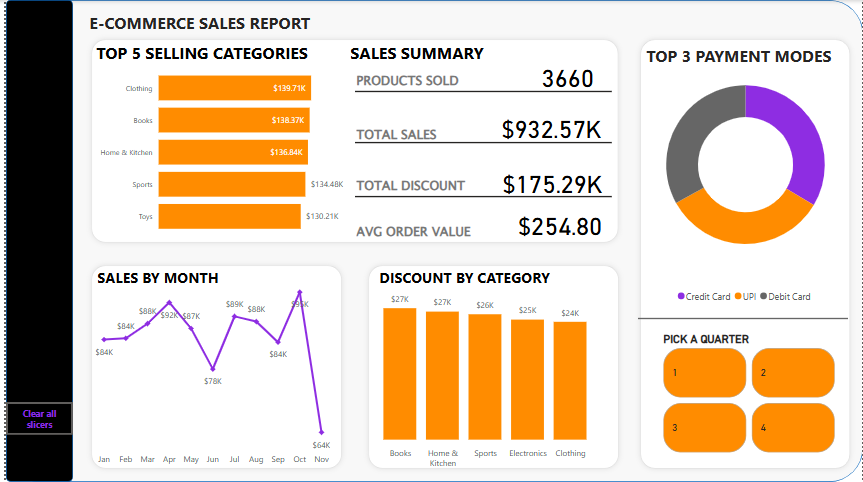This screenshot has width=863, height=482.
Task: Click the Books bar showing $138.37K
Action: 233,120
